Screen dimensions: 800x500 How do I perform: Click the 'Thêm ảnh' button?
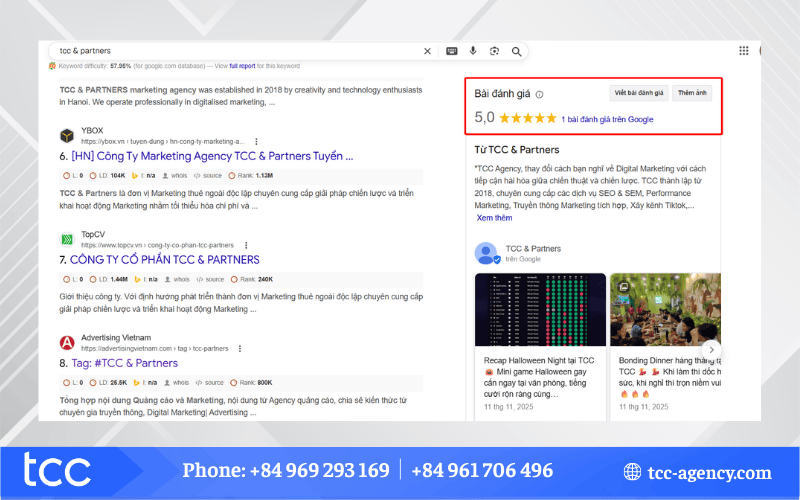[692, 93]
